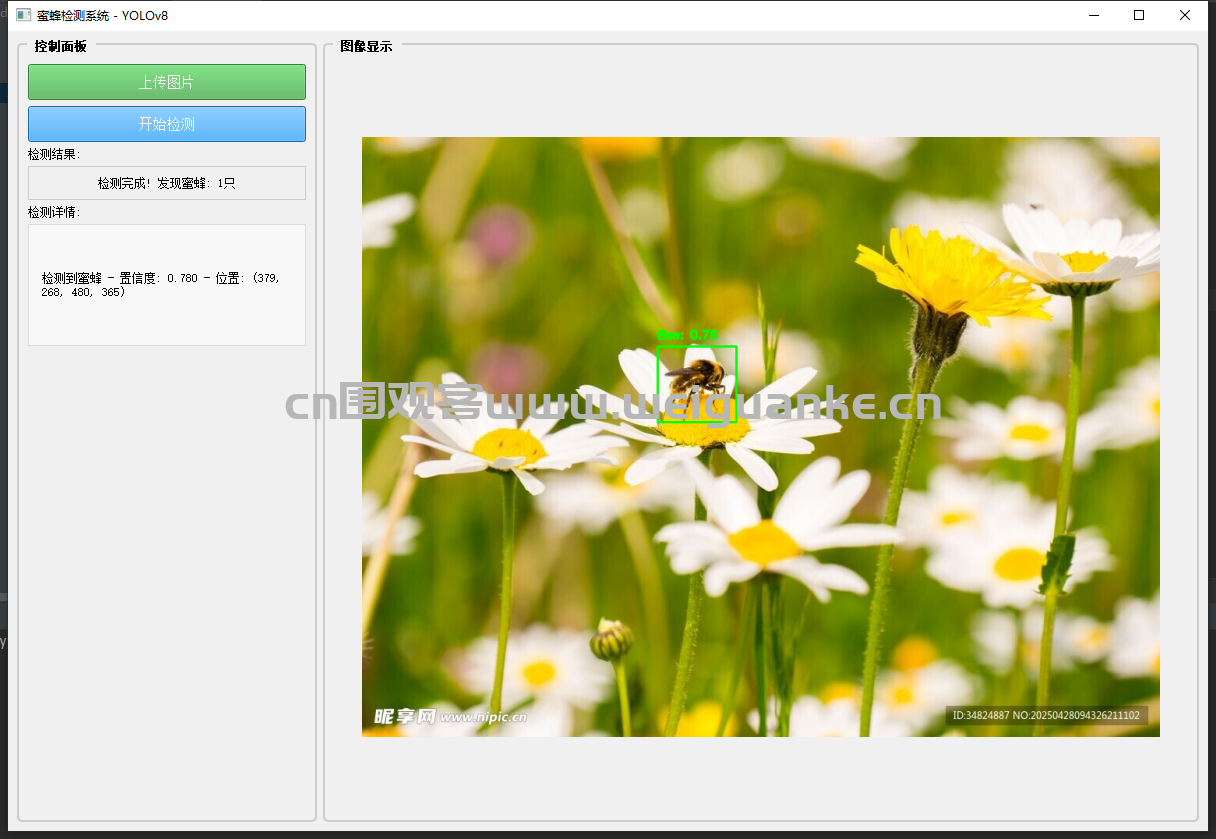1216x839 pixels.
Task: Click the 上传图片 upload button
Action: 166,82
